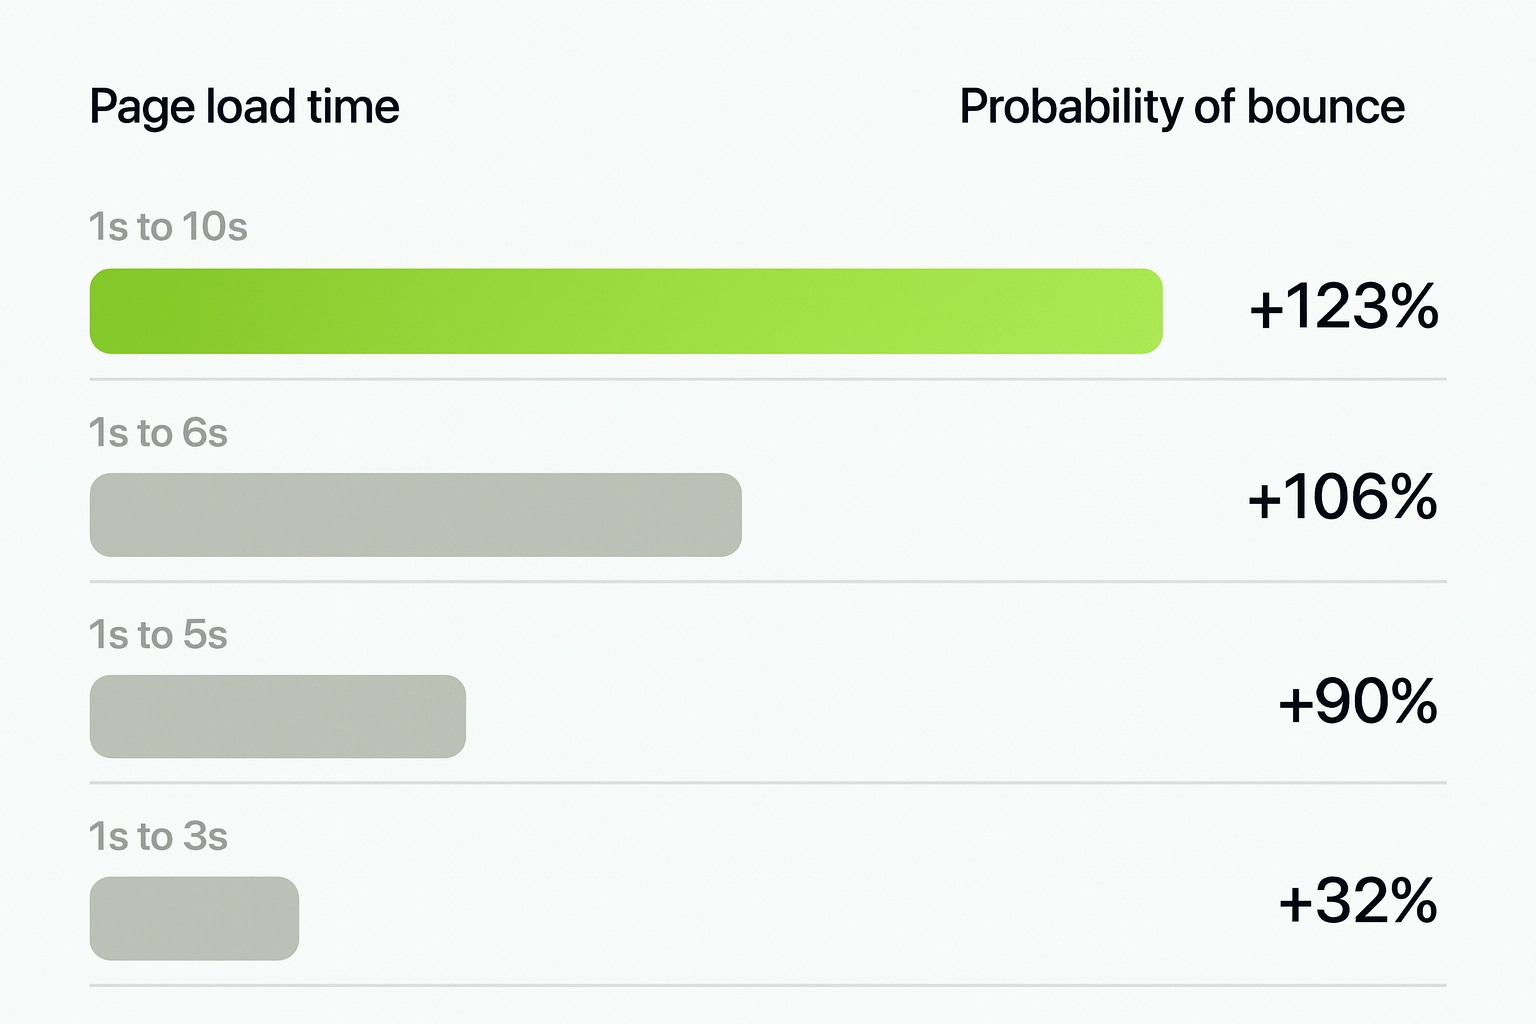This screenshot has width=1536, height=1024.
Task: Select the gray 1s to 5s bar
Action: coord(278,717)
